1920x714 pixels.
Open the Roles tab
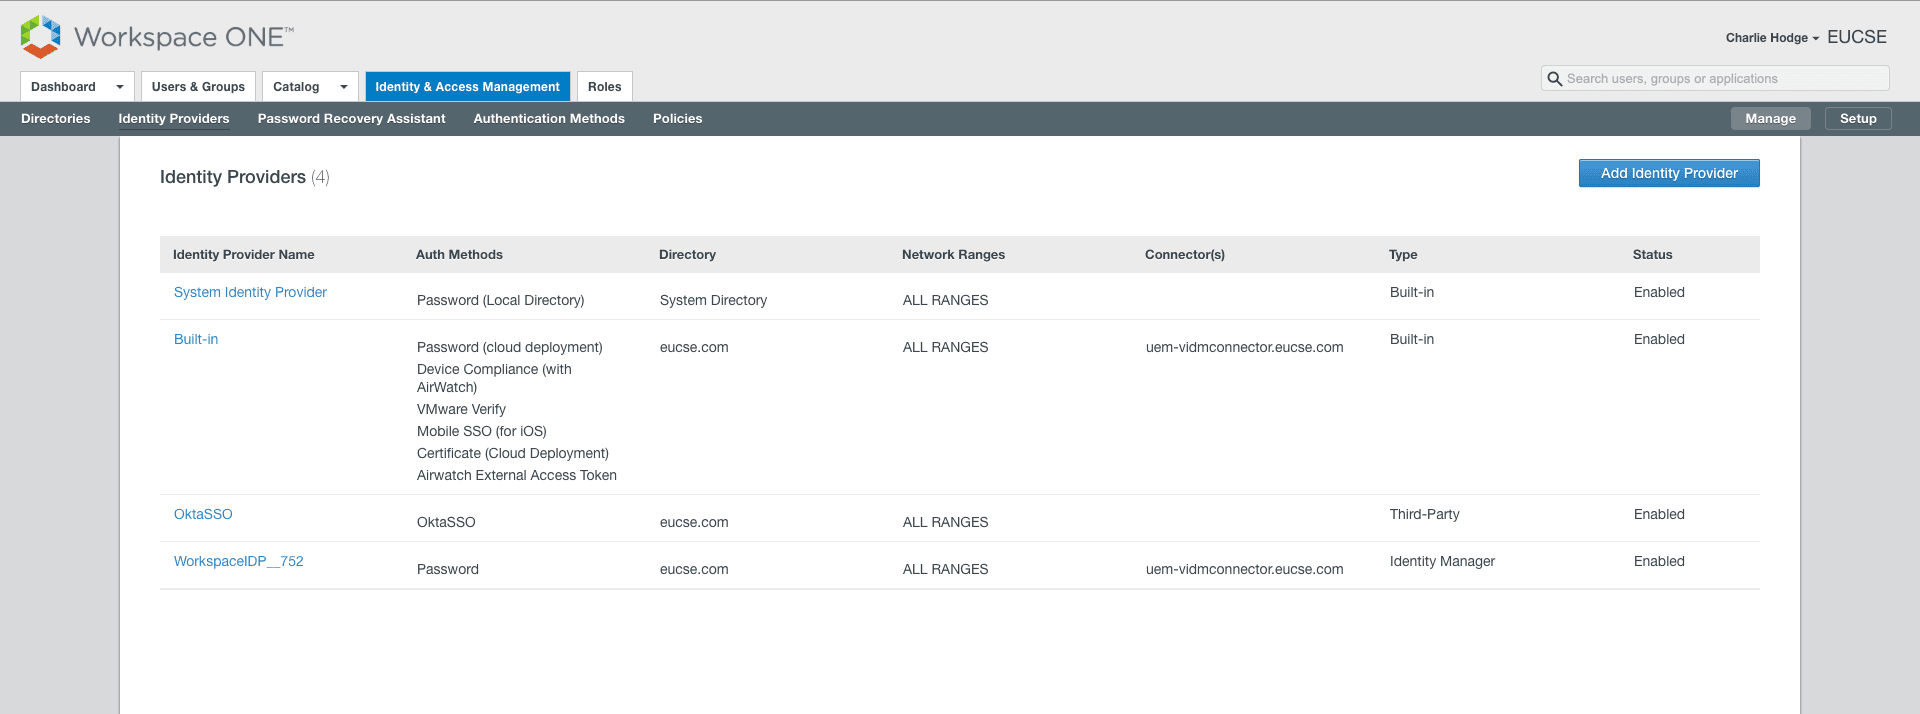coord(605,87)
